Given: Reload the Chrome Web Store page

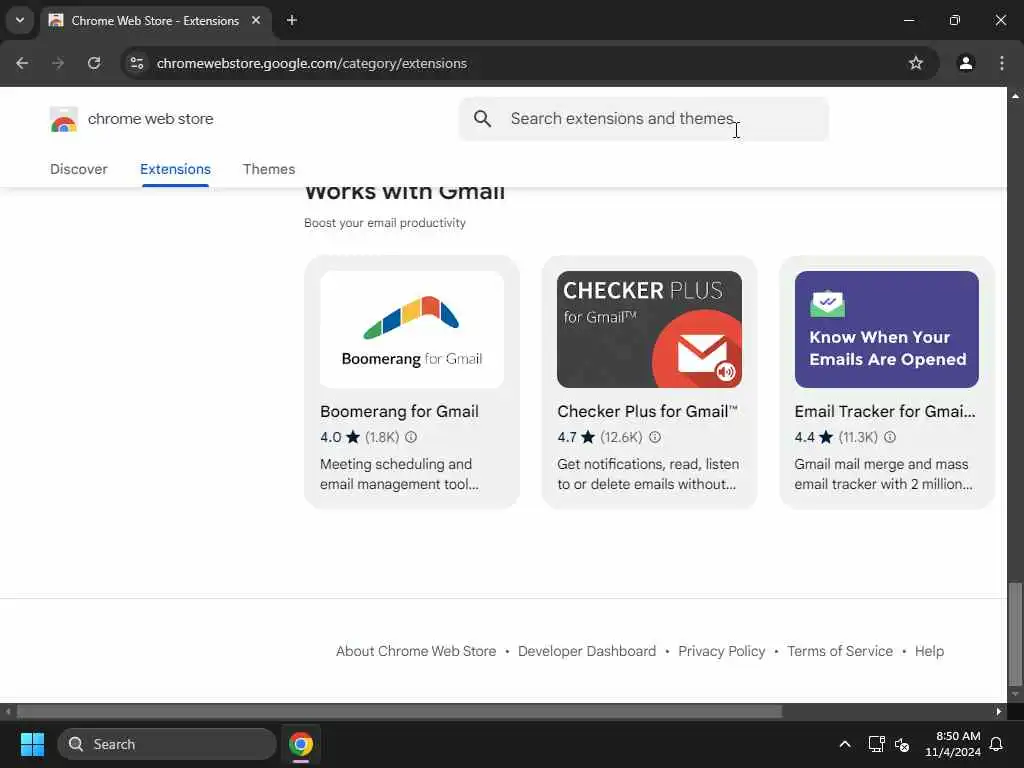Looking at the screenshot, I should click(x=94, y=63).
